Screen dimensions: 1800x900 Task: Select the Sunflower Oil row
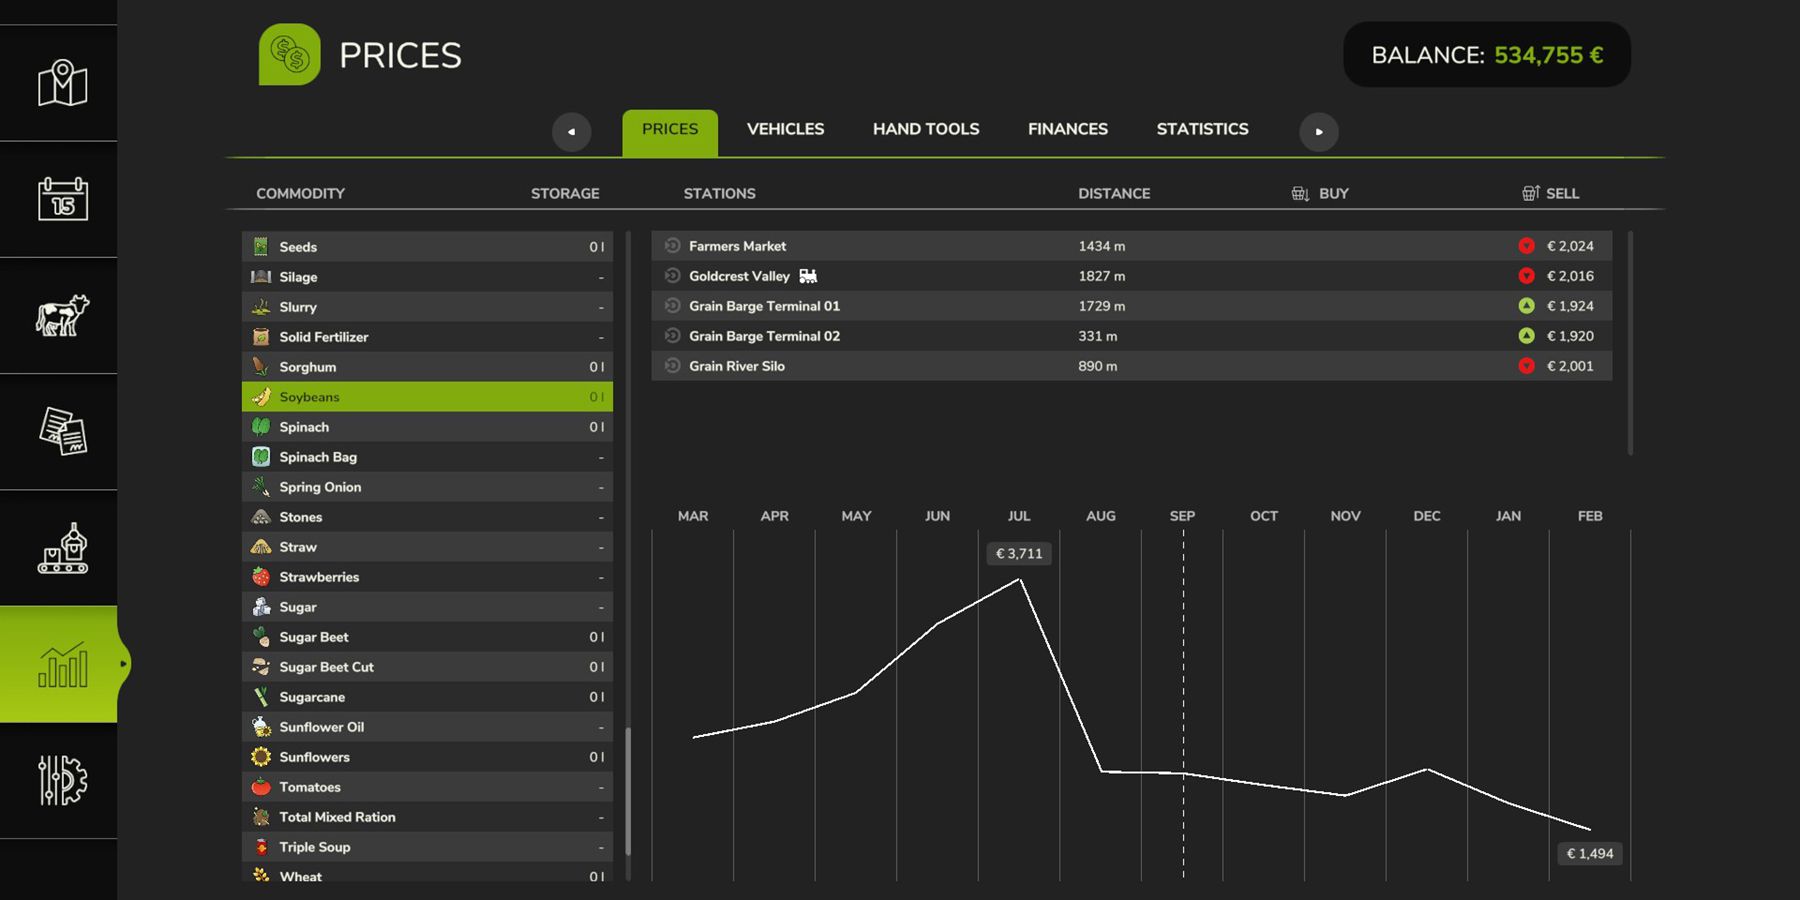[427, 727]
